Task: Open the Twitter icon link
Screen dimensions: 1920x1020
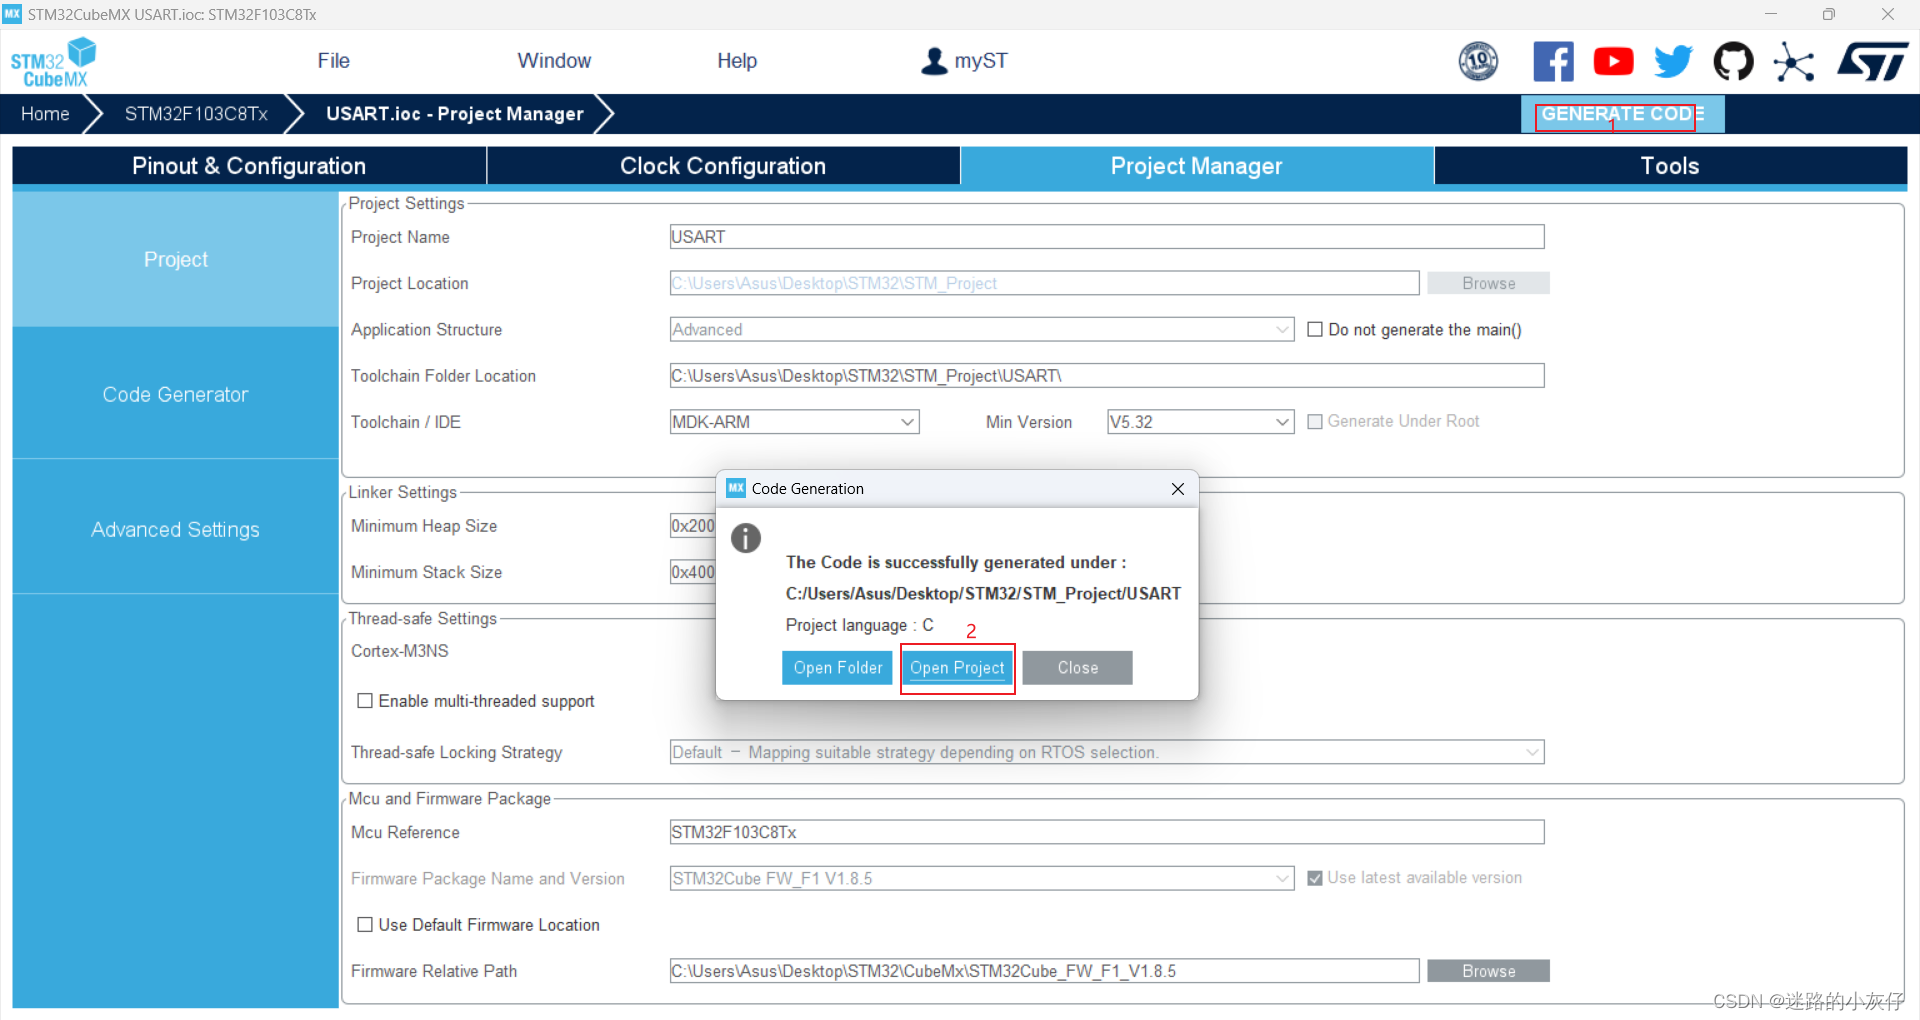Action: tap(1673, 61)
